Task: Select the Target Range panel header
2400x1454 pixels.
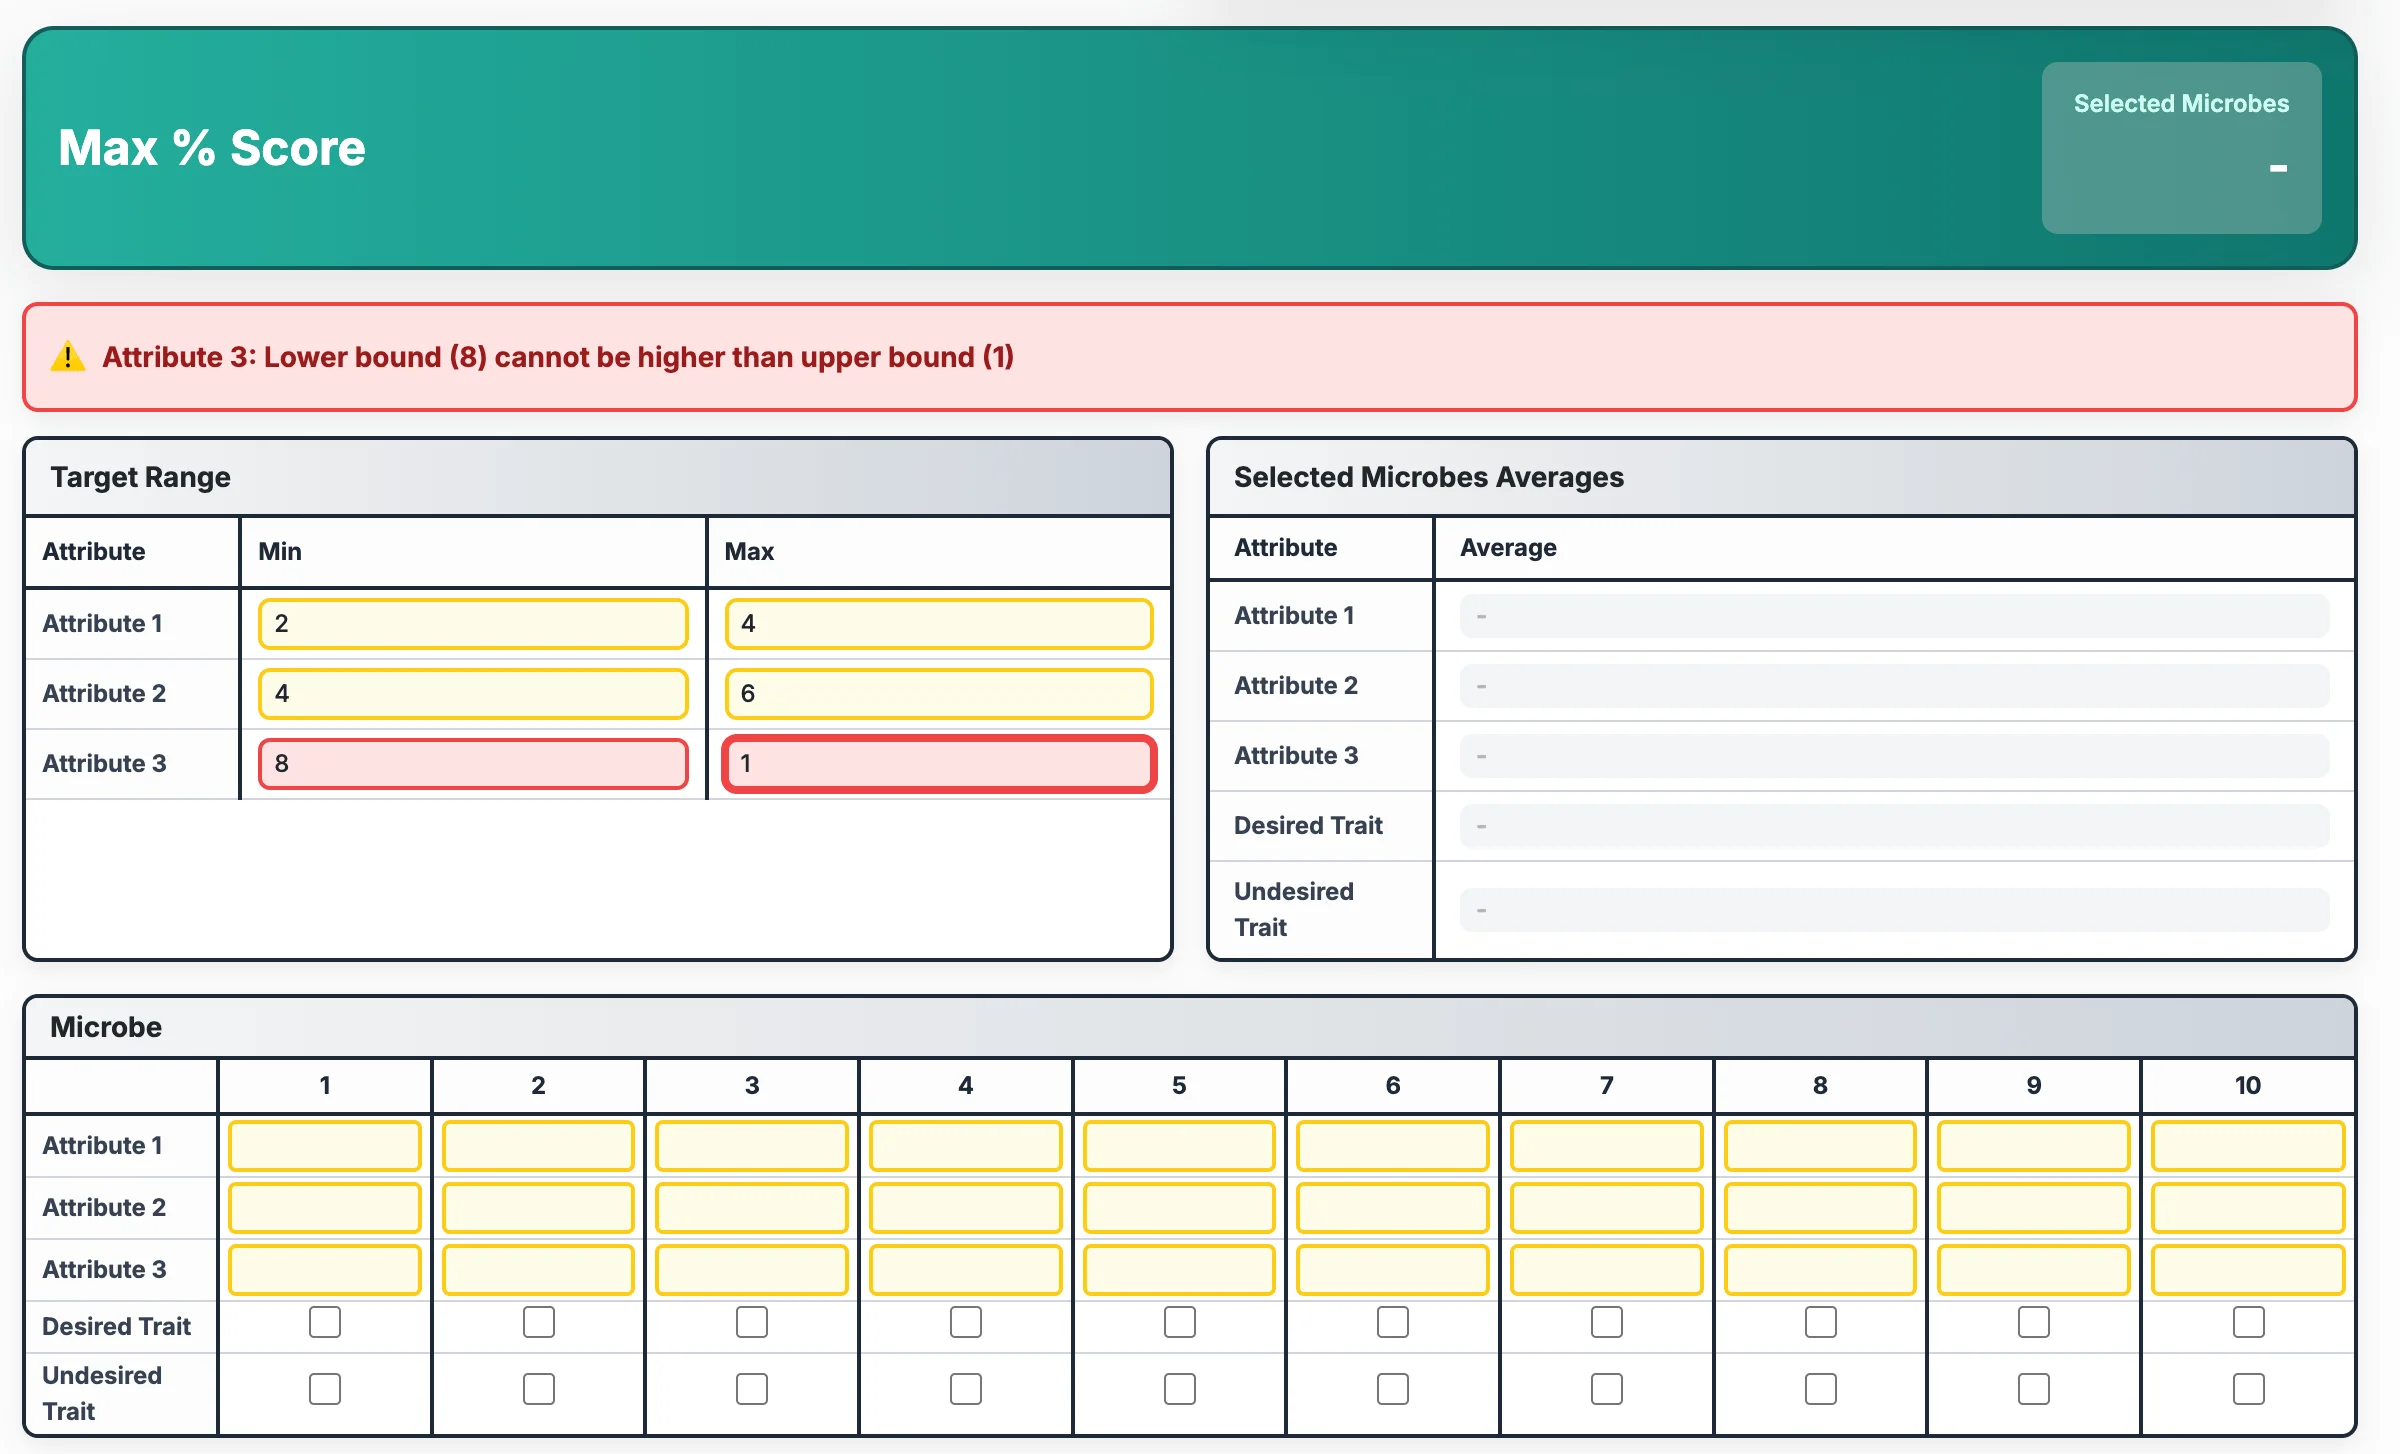Action: 141,477
